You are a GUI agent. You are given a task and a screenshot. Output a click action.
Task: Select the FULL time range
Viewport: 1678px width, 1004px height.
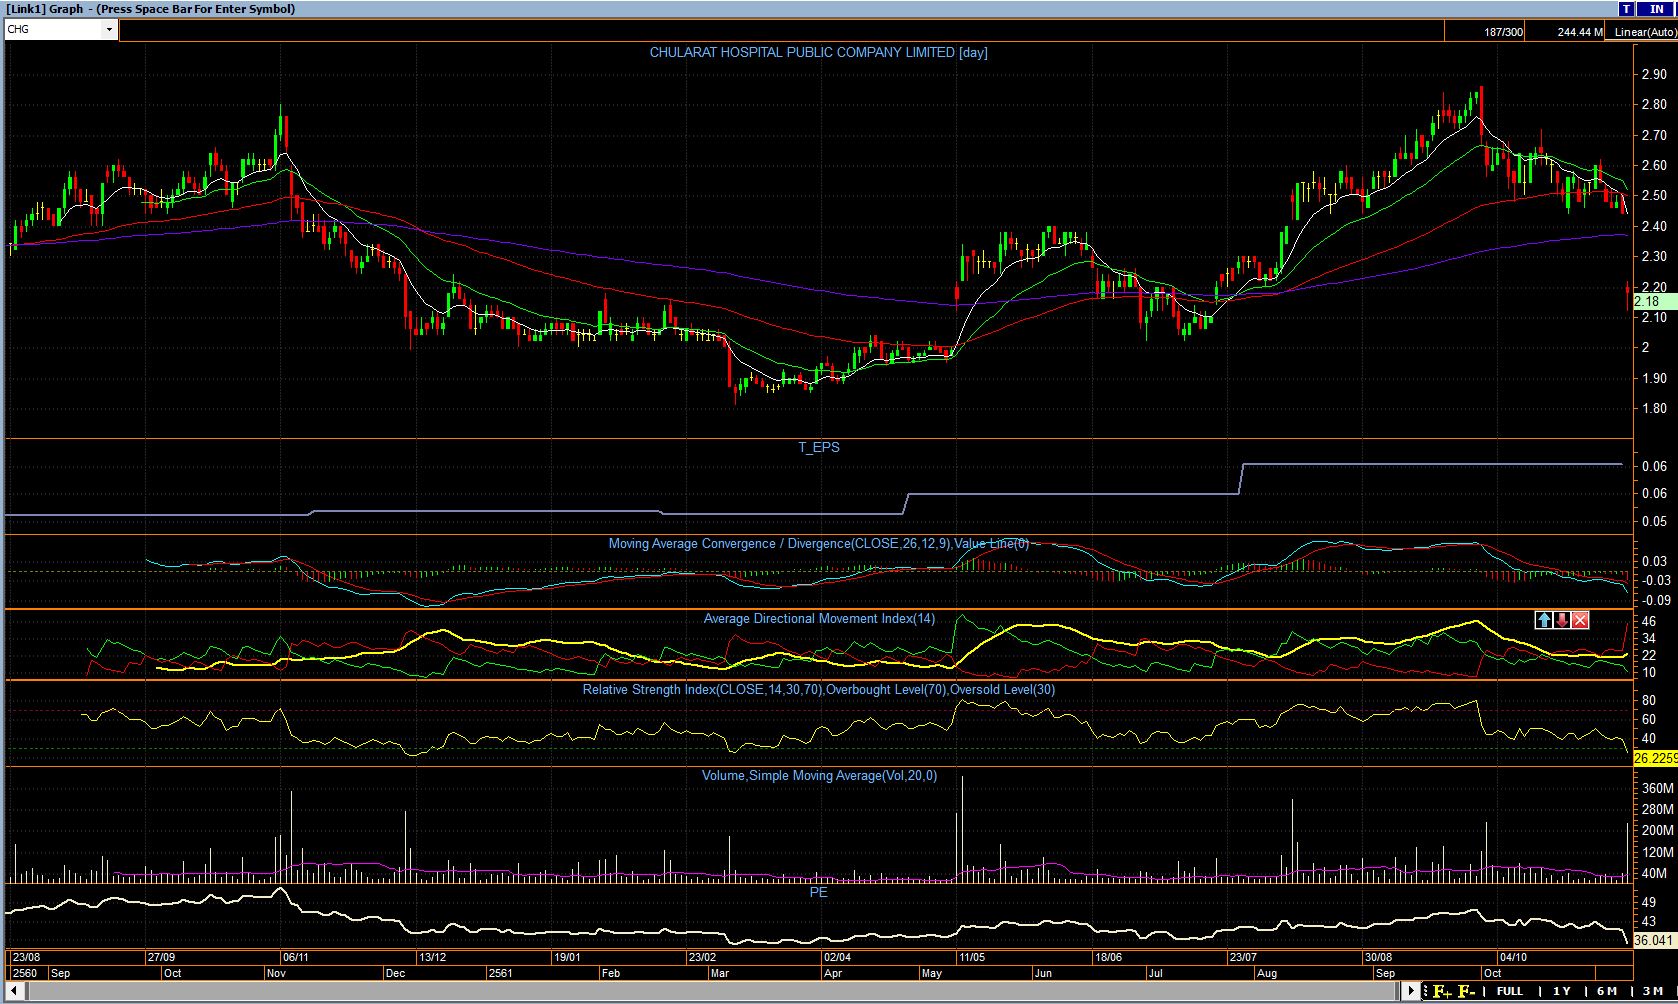pos(1509,991)
